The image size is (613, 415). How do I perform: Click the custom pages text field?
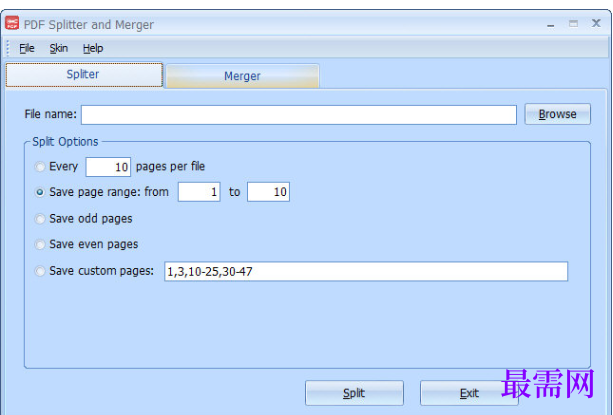coord(366,271)
